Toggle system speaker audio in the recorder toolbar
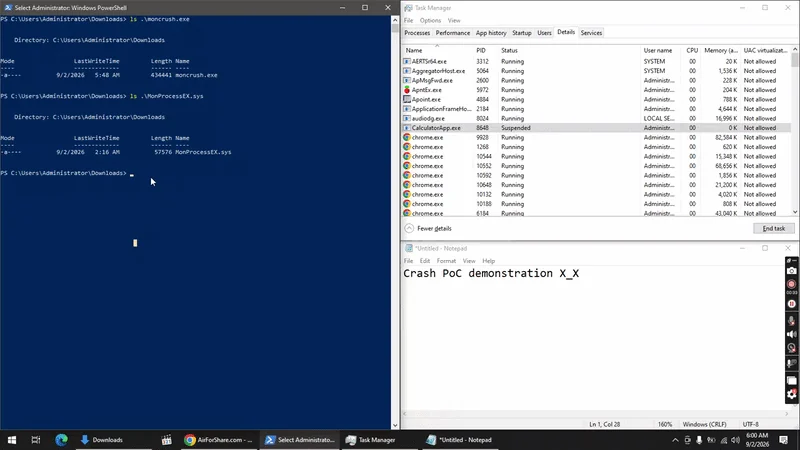 pyautogui.click(x=791, y=334)
